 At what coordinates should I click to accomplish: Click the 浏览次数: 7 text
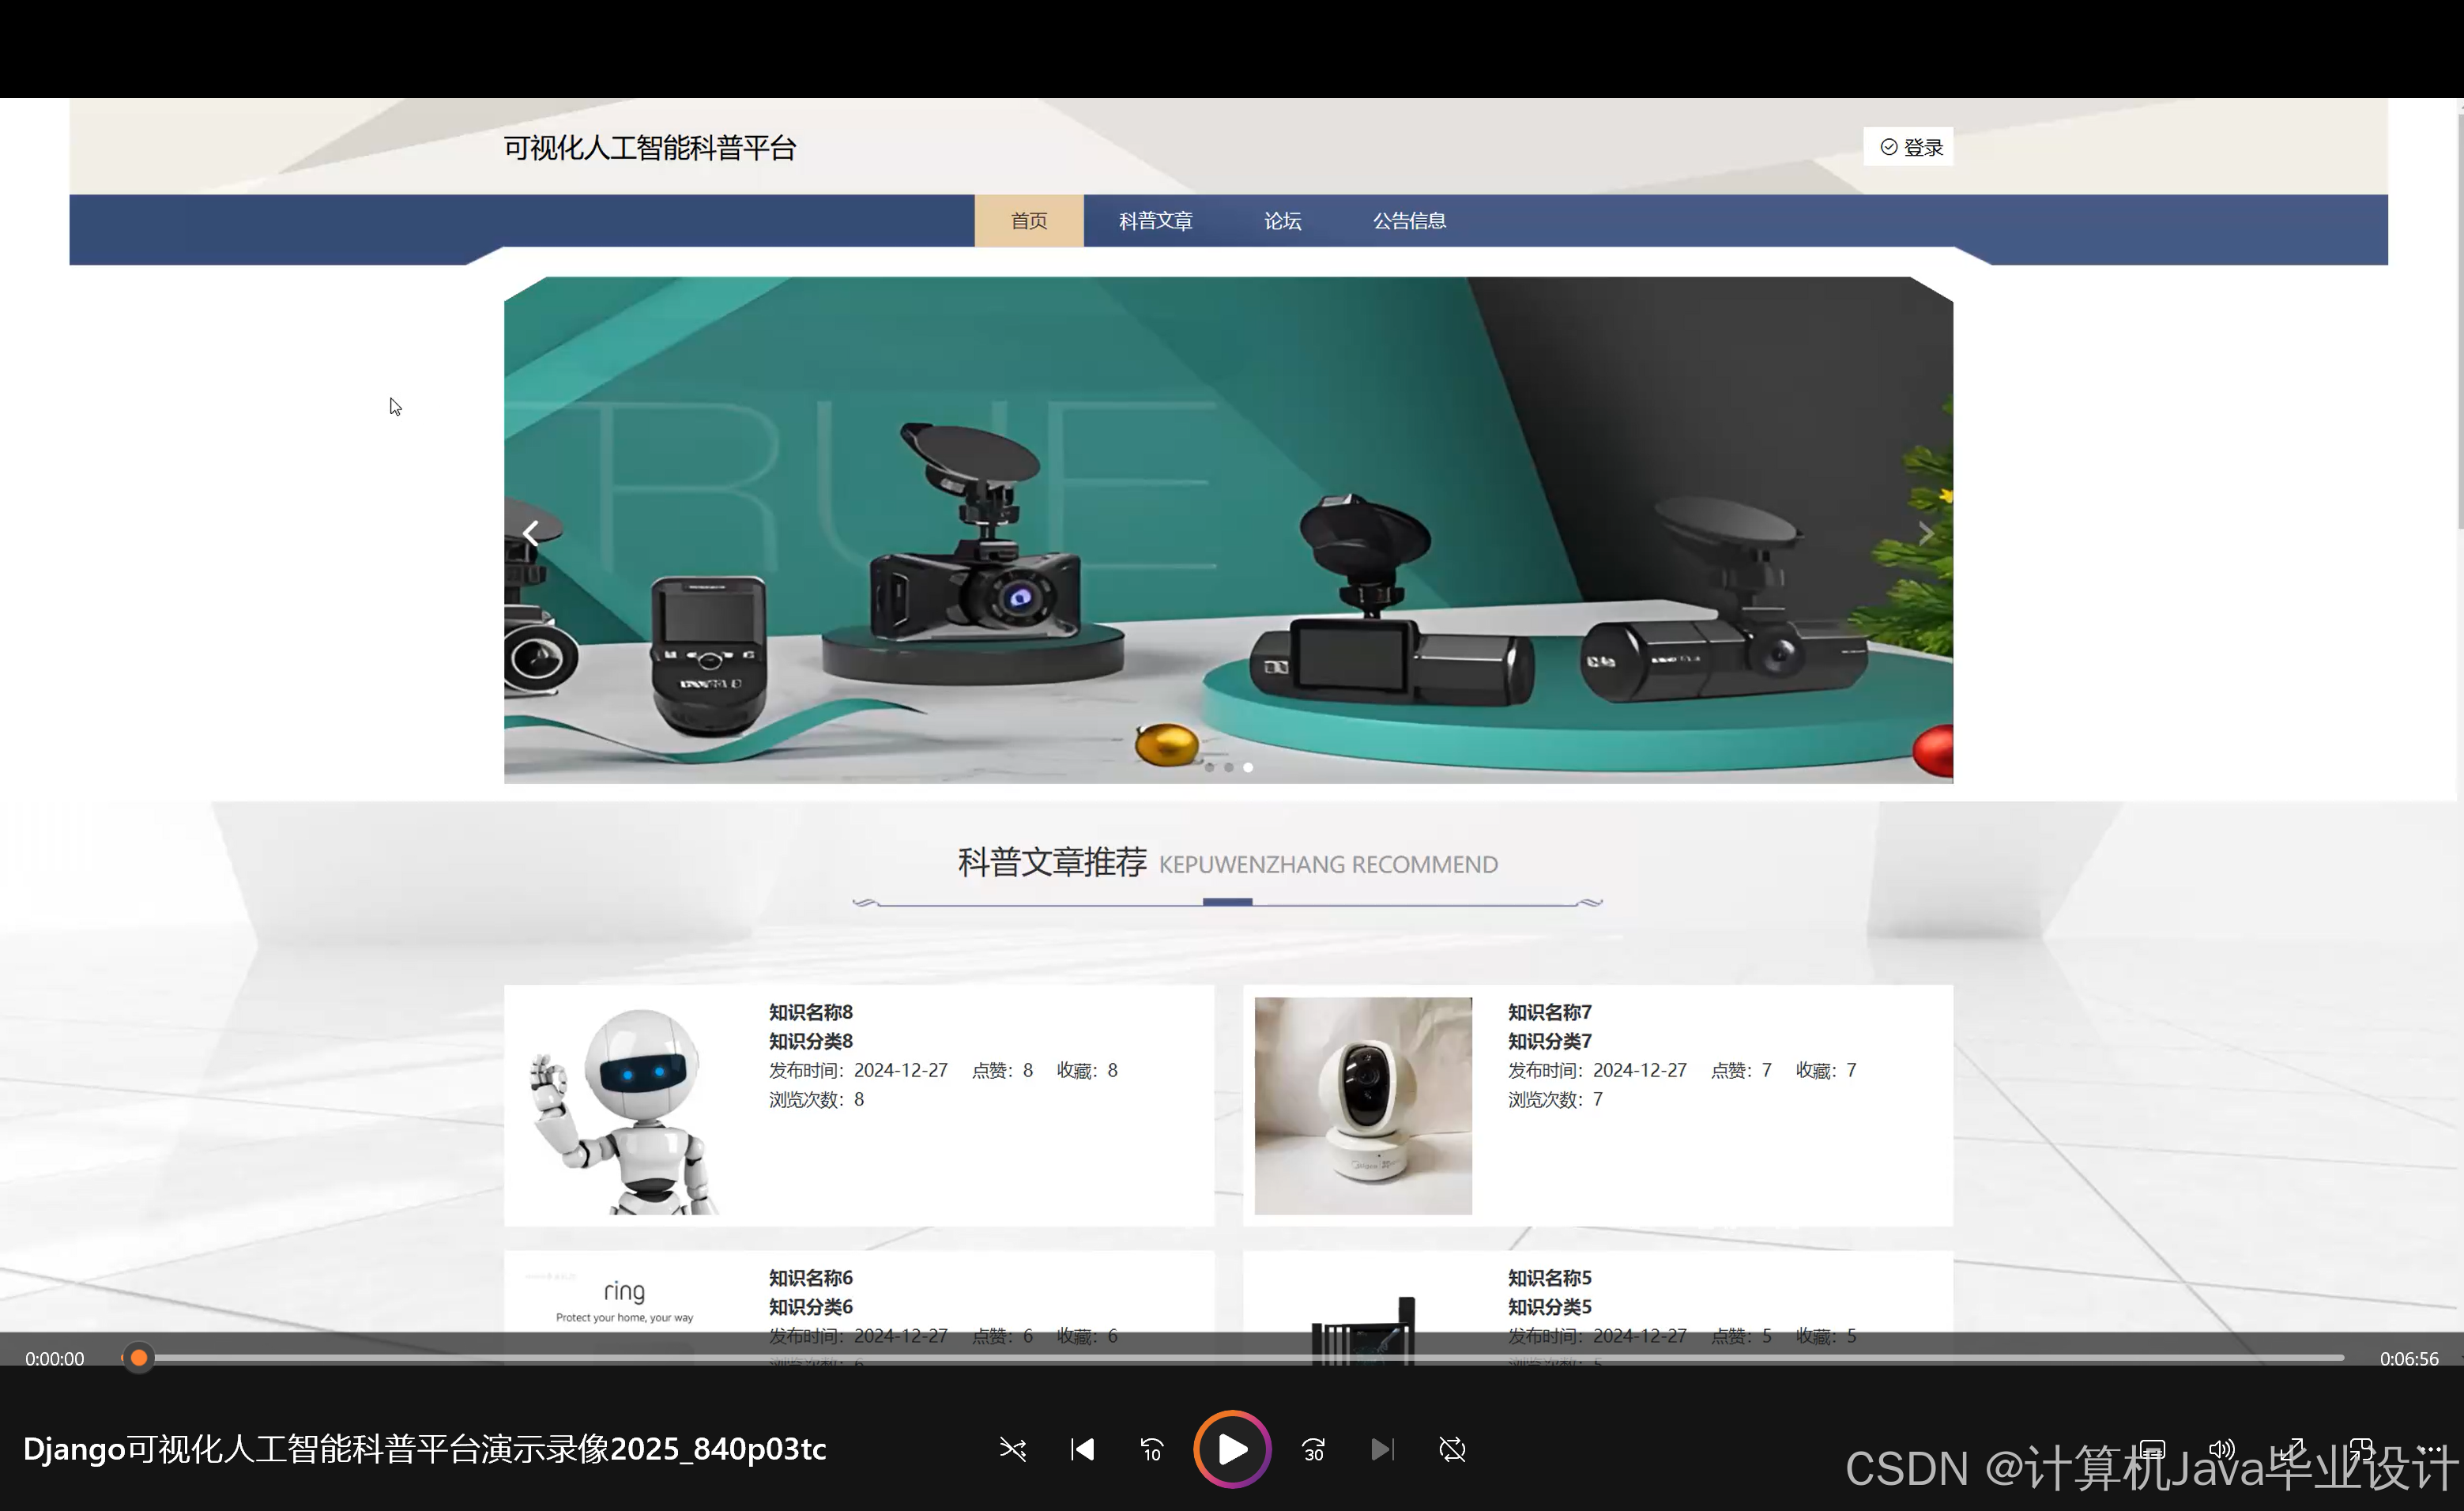[x=1555, y=1099]
